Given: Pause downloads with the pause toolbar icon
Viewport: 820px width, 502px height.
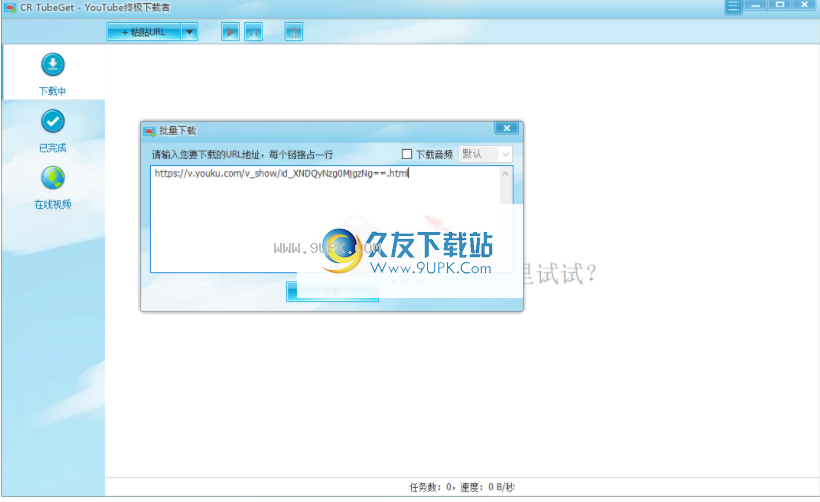Looking at the screenshot, I should [254, 32].
